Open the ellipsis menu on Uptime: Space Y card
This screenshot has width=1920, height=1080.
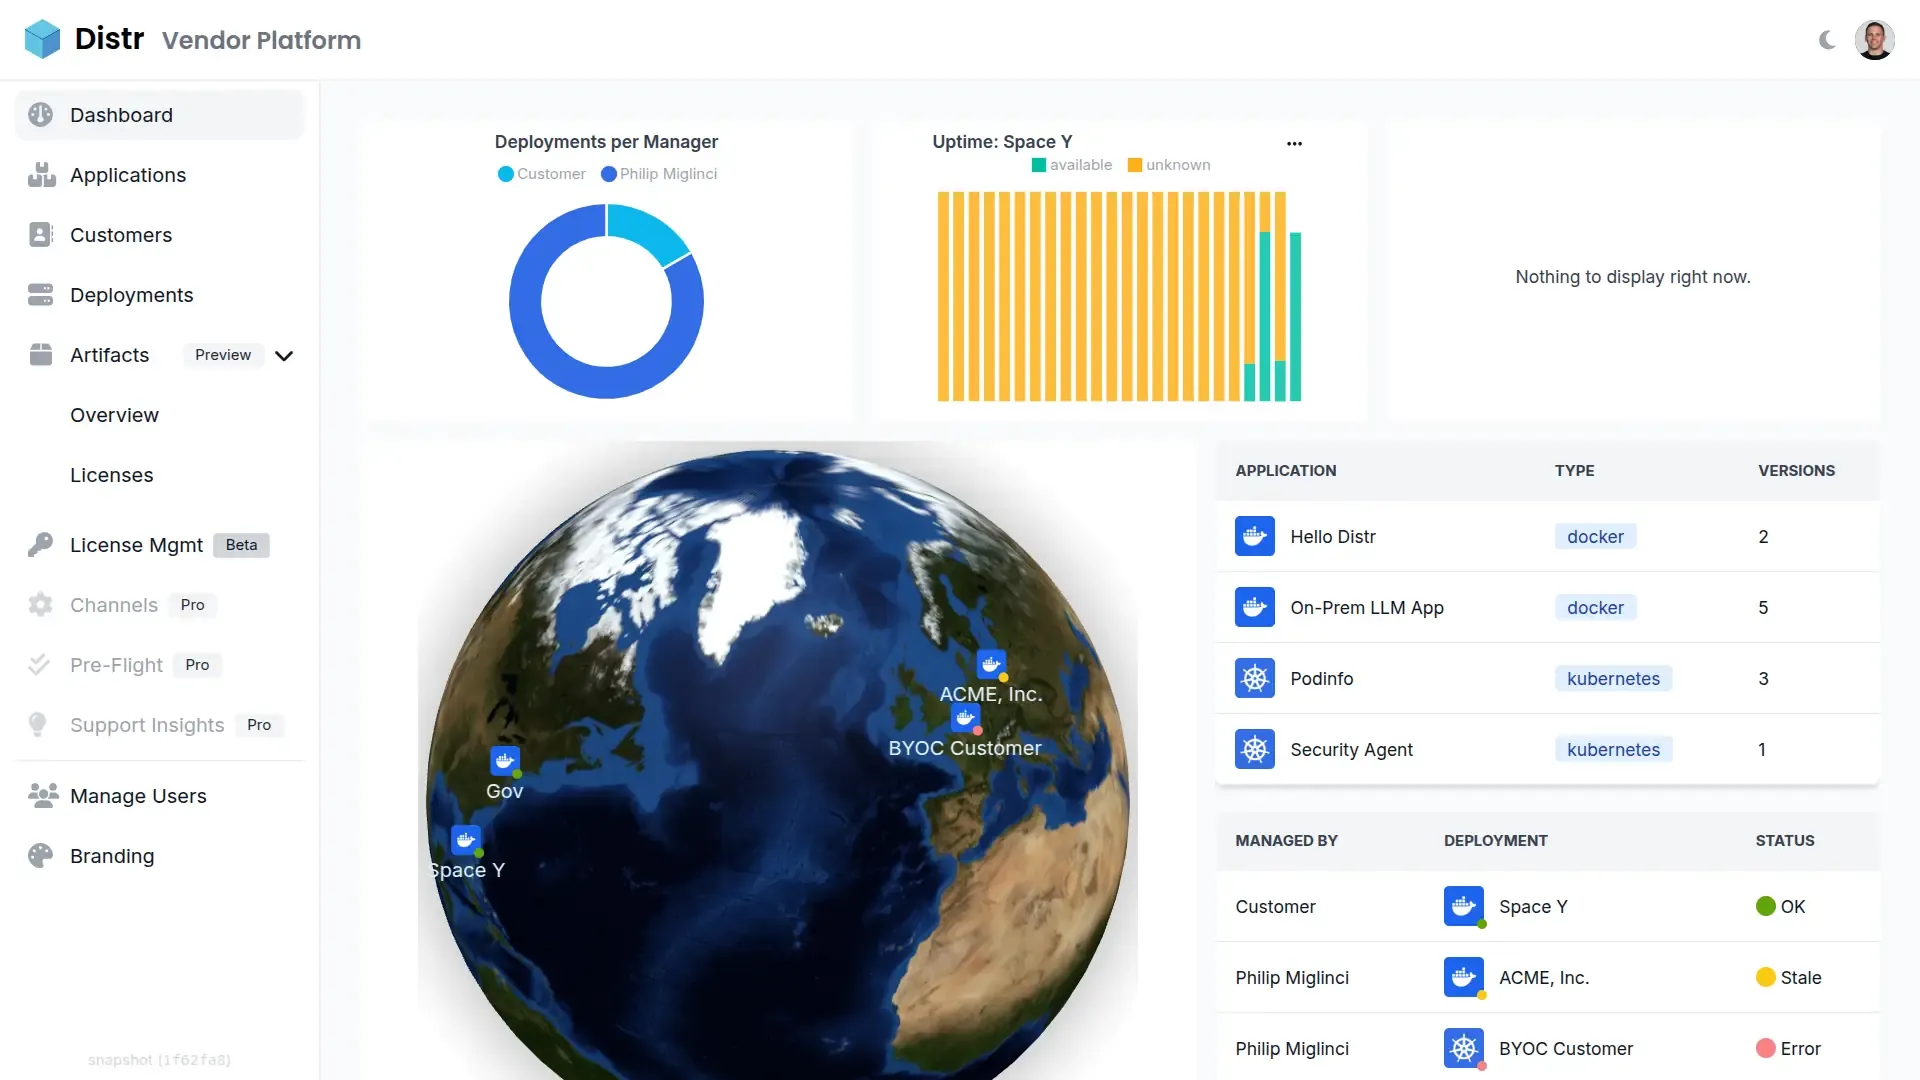(x=1294, y=143)
